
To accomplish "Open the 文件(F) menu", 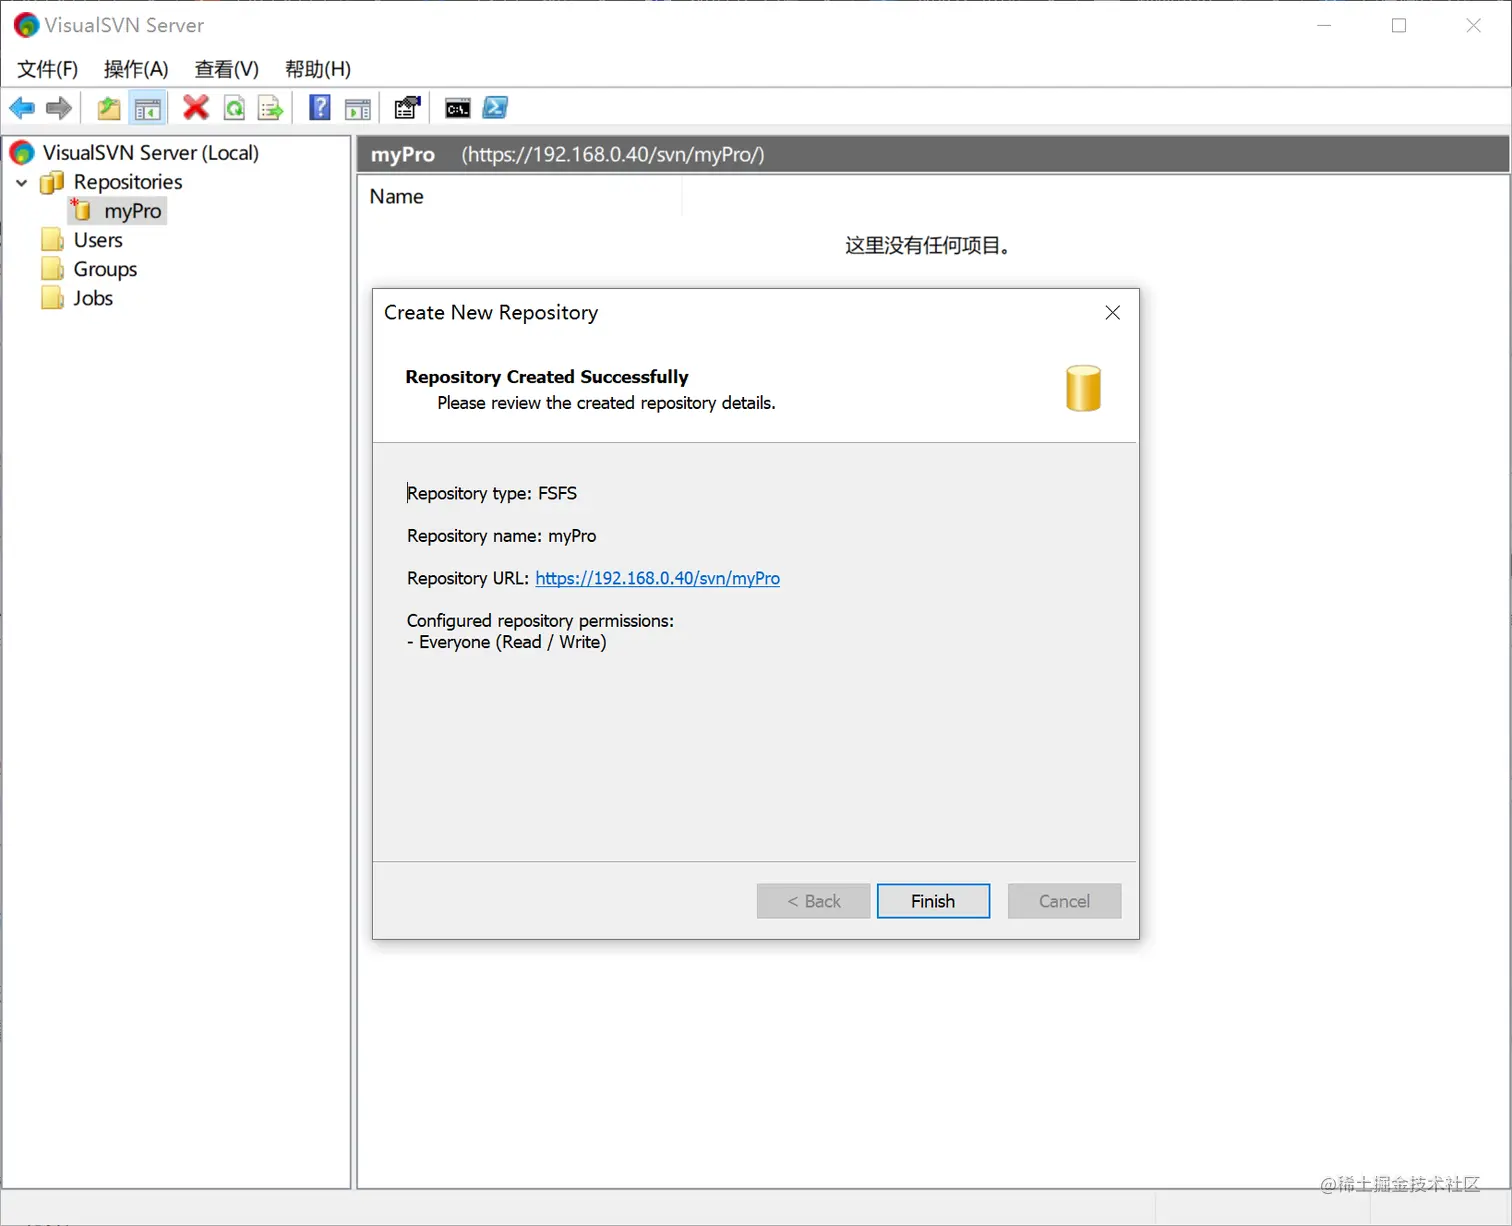I will click(47, 69).
